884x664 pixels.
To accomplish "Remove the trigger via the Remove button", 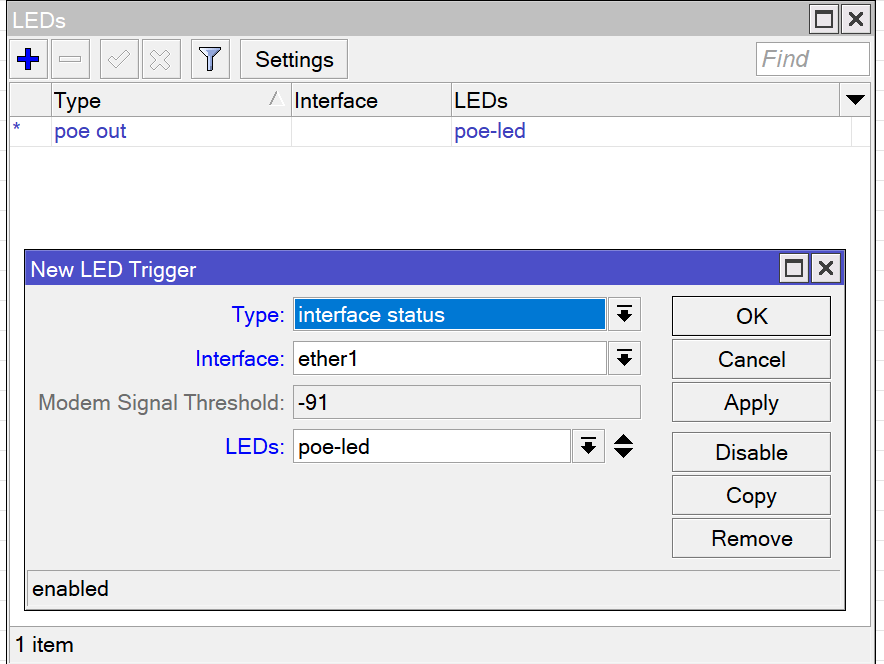I will (x=750, y=538).
